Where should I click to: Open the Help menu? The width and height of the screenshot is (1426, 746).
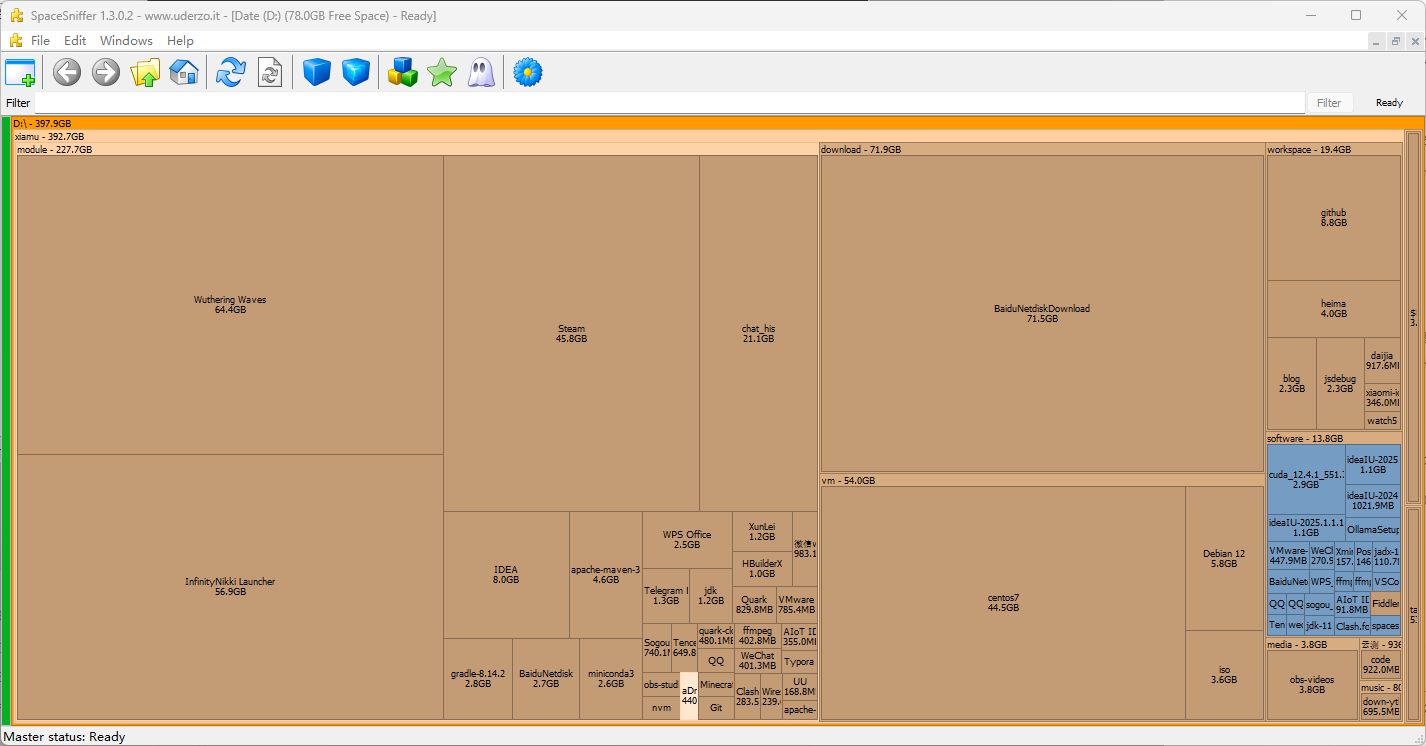180,41
